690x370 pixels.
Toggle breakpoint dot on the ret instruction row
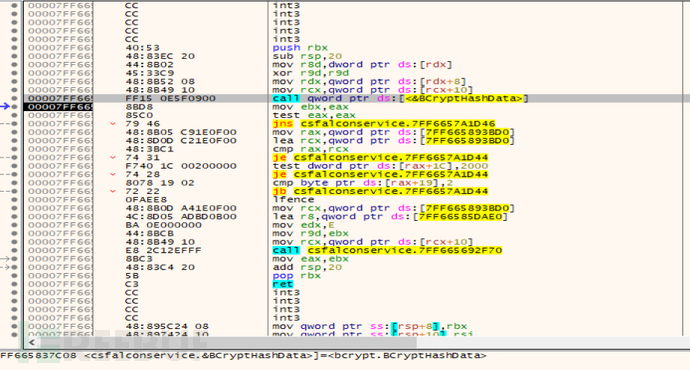[x=15, y=284]
